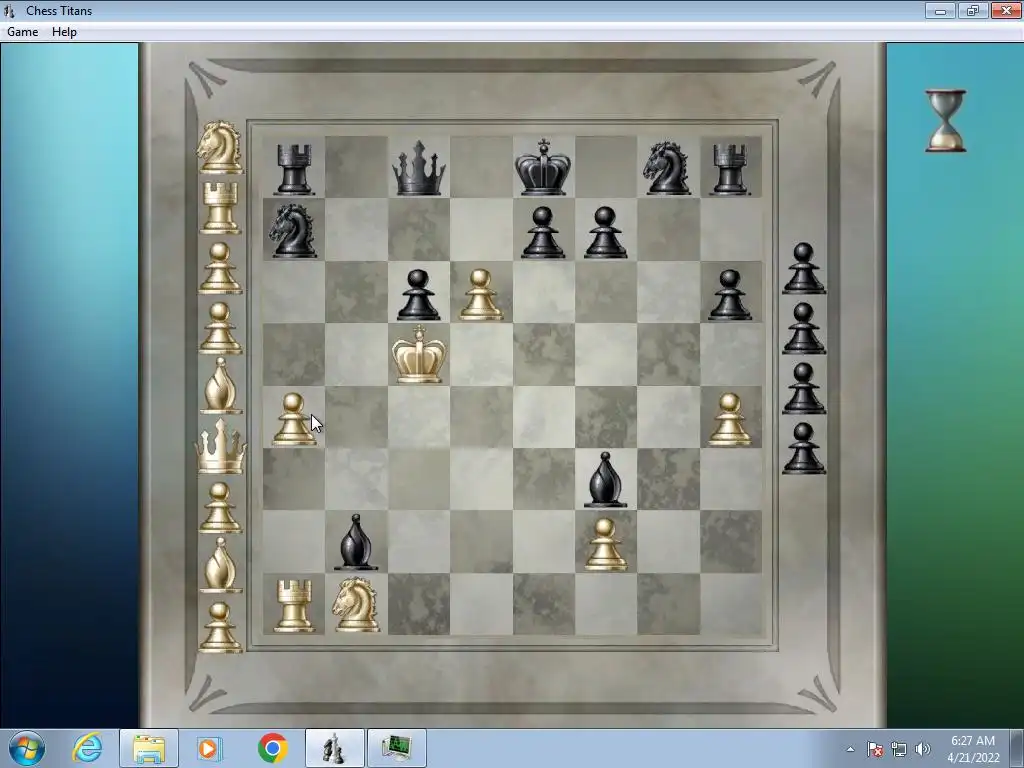Select the black knight on a7
This screenshot has width=1024, height=768.
pos(293,231)
